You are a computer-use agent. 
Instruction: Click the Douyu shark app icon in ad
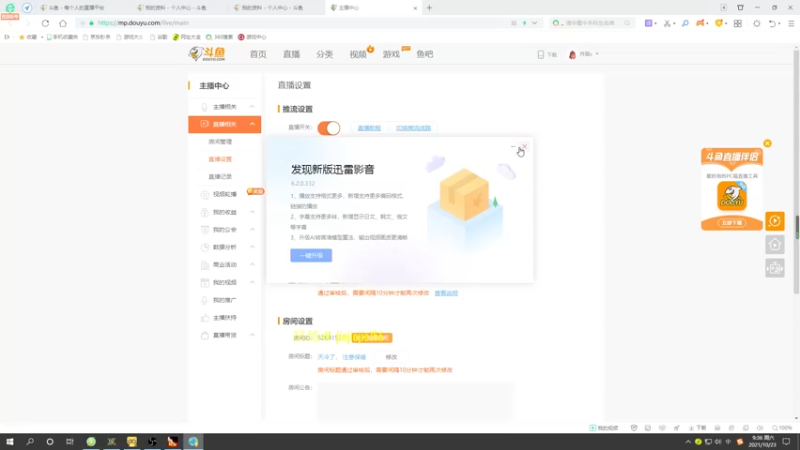click(x=732, y=196)
